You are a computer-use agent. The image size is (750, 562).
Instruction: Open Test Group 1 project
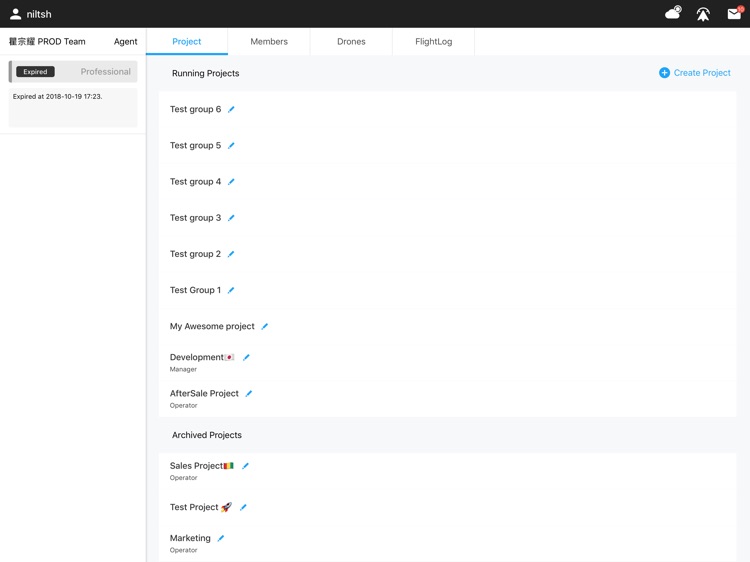pyautogui.click(x=195, y=290)
